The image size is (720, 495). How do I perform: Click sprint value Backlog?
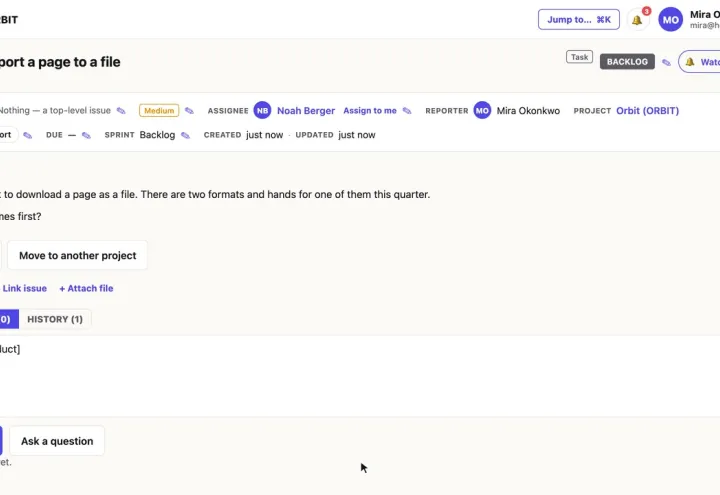coord(157,135)
